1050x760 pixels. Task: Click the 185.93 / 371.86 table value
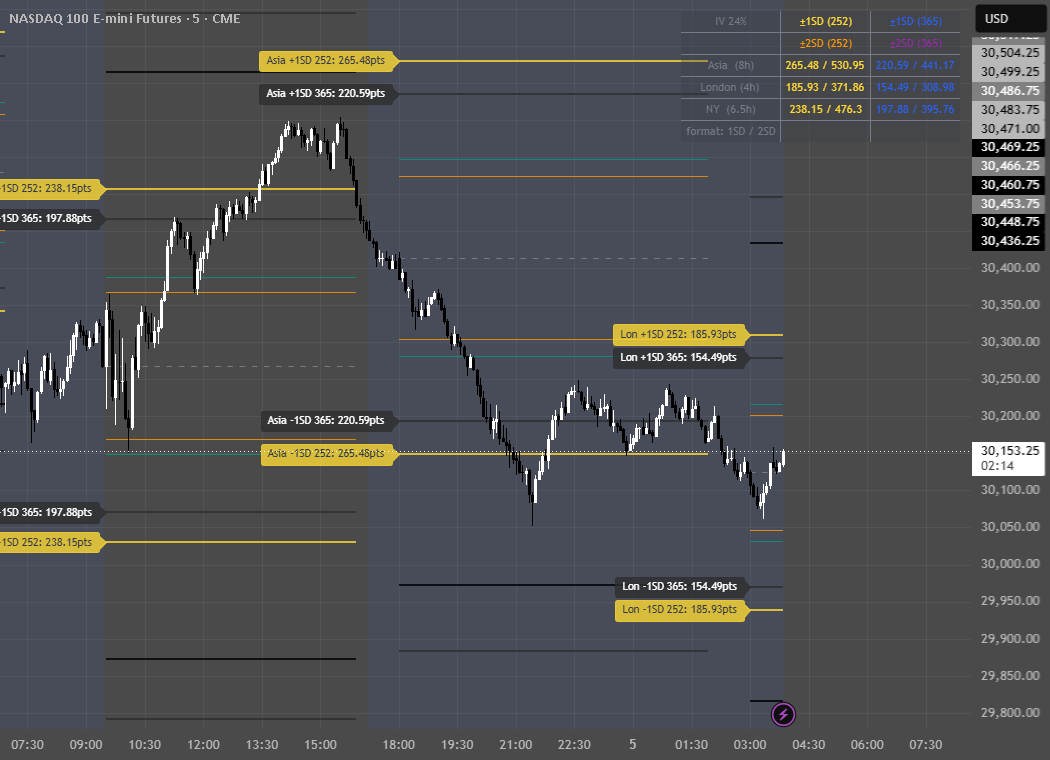pos(825,87)
